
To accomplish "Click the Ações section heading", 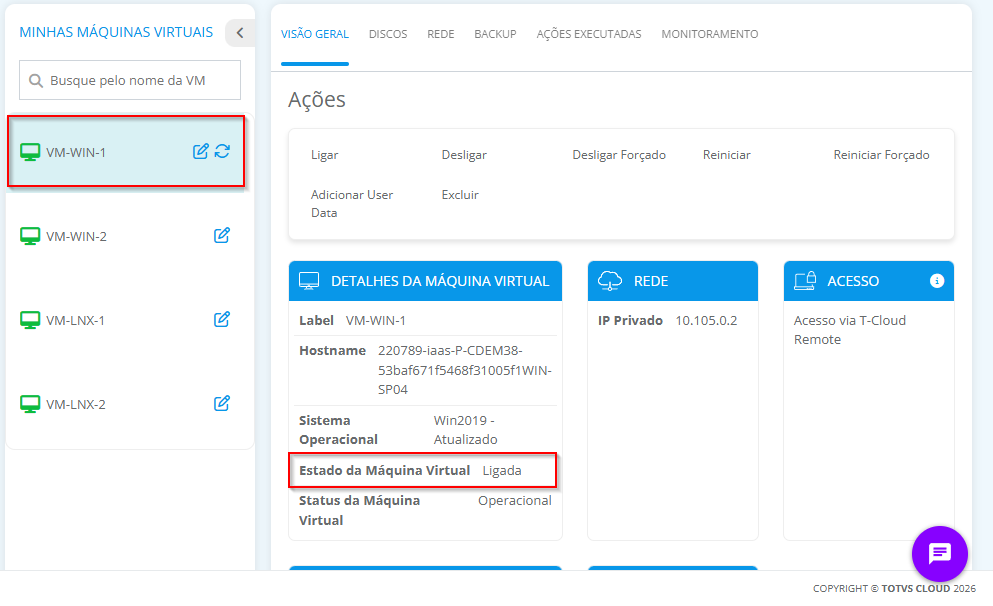I will (317, 100).
